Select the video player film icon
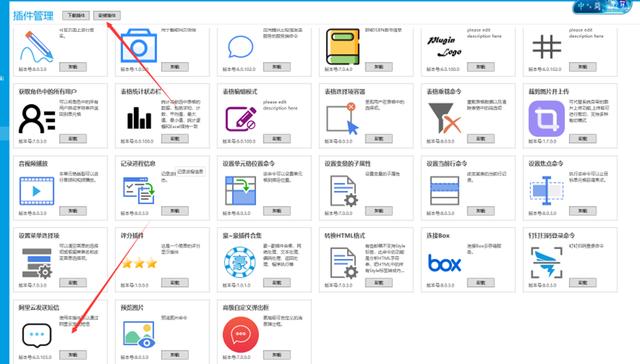The width and height of the screenshot is (640, 364). coord(37,191)
